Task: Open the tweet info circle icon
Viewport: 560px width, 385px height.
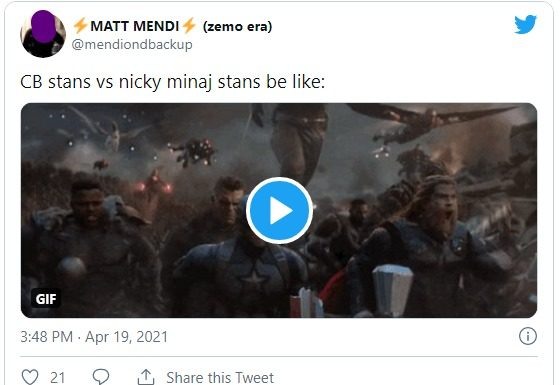Action: point(528,336)
